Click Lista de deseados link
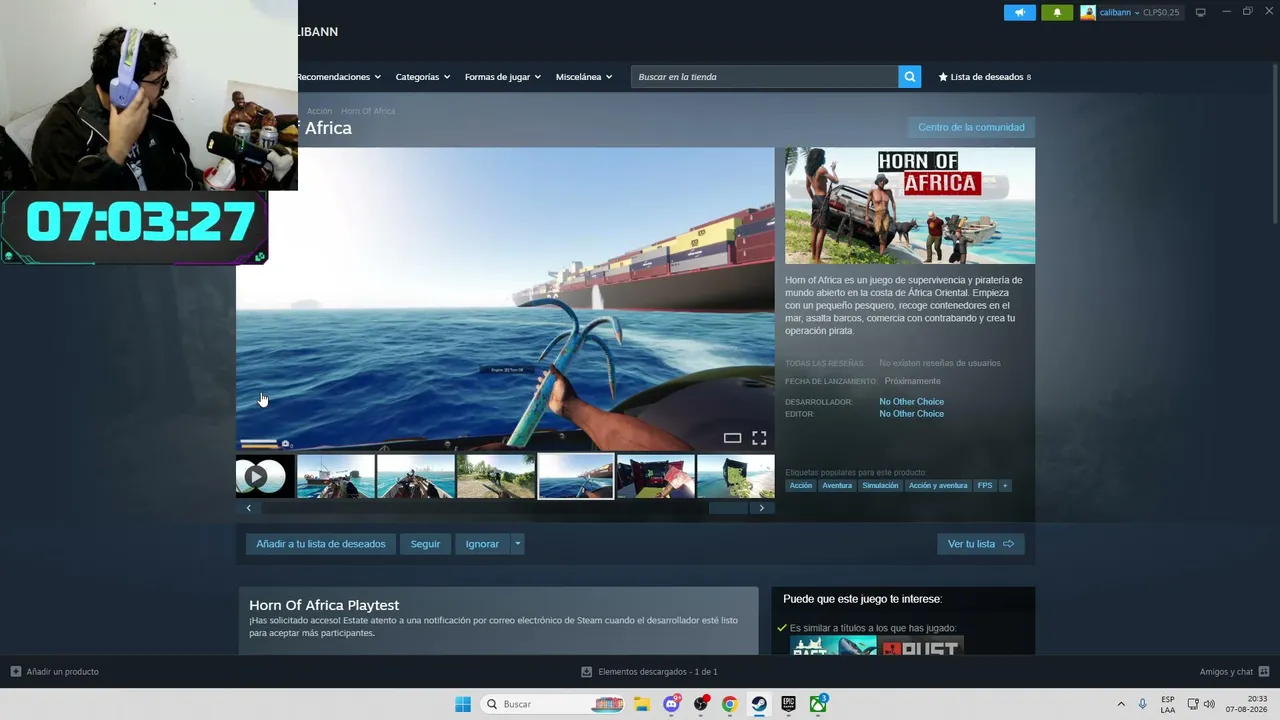1280x720 pixels. [x=984, y=77]
